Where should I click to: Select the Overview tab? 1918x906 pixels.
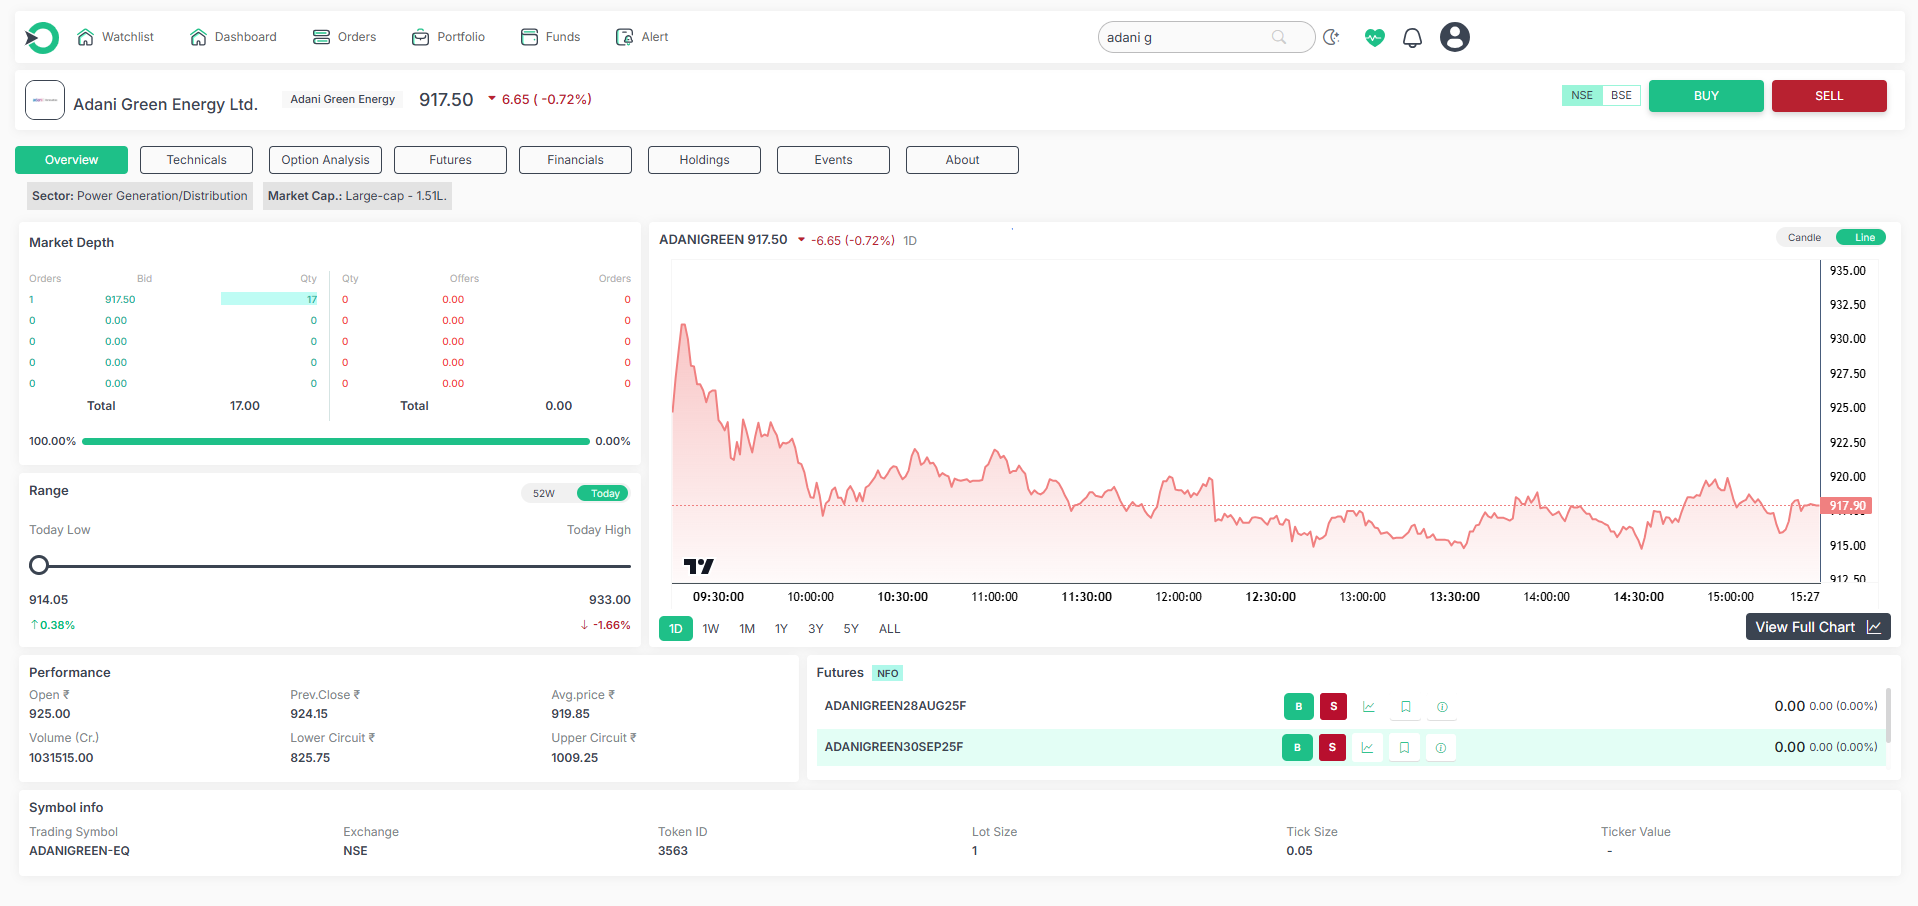click(71, 160)
